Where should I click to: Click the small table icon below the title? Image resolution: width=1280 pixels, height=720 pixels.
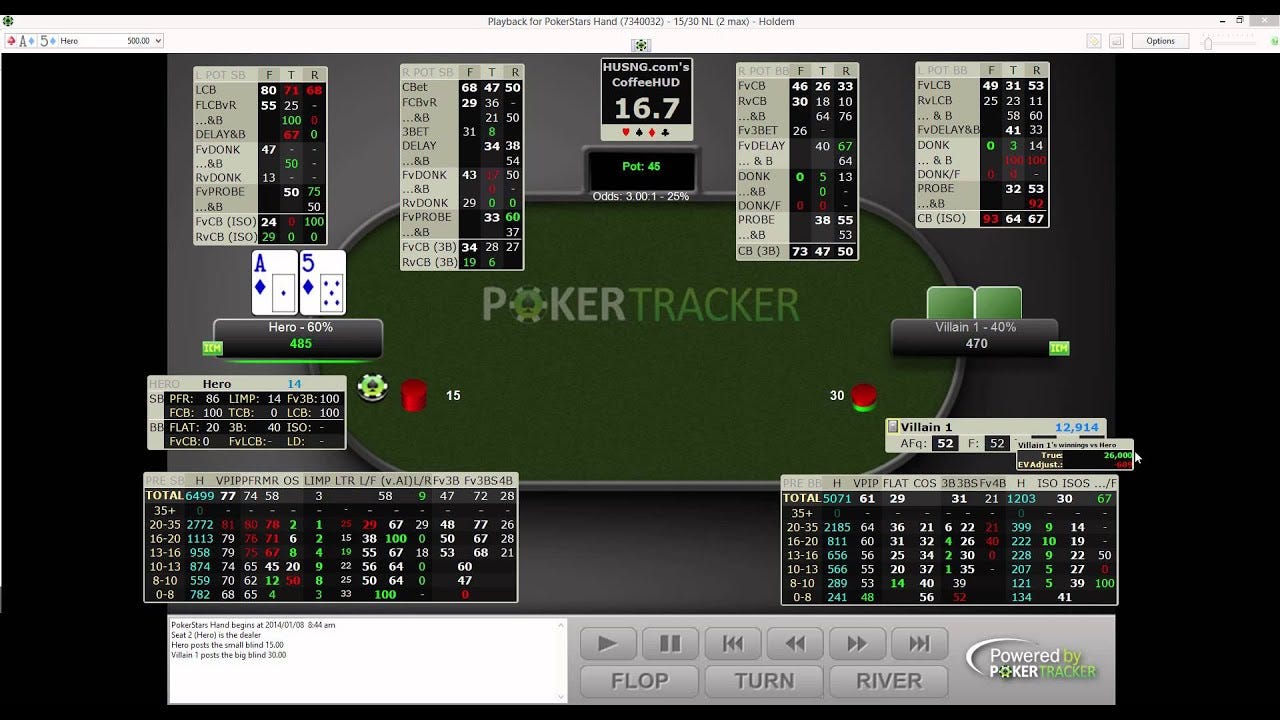[x=641, y=45]
